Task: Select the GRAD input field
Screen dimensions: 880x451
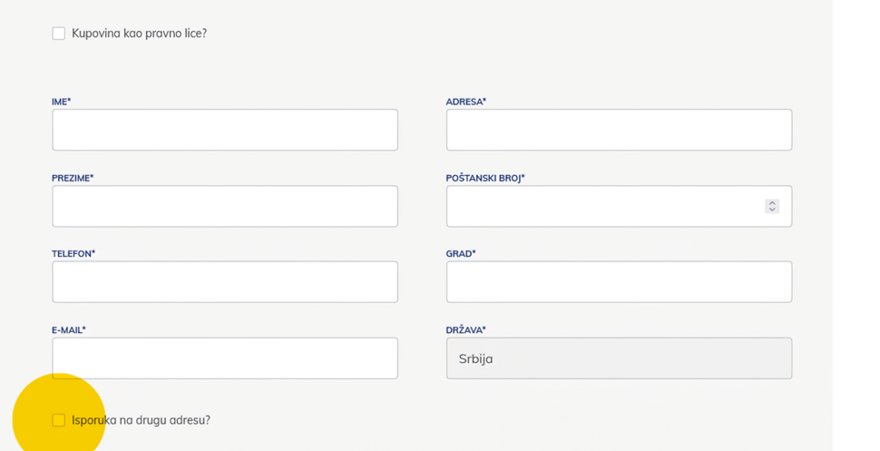Action: [619, 282]
